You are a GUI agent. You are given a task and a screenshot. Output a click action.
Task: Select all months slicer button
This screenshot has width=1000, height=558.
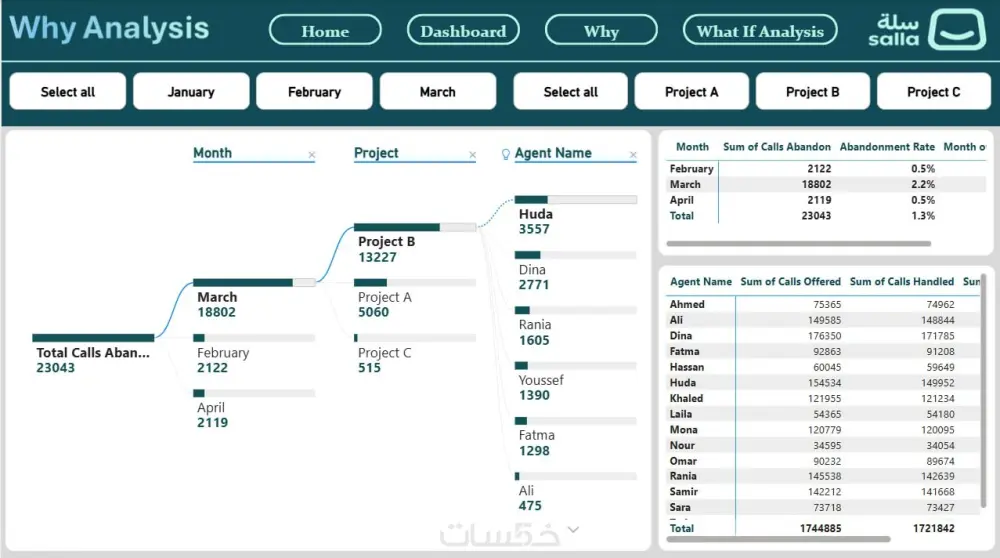[68, 91]
